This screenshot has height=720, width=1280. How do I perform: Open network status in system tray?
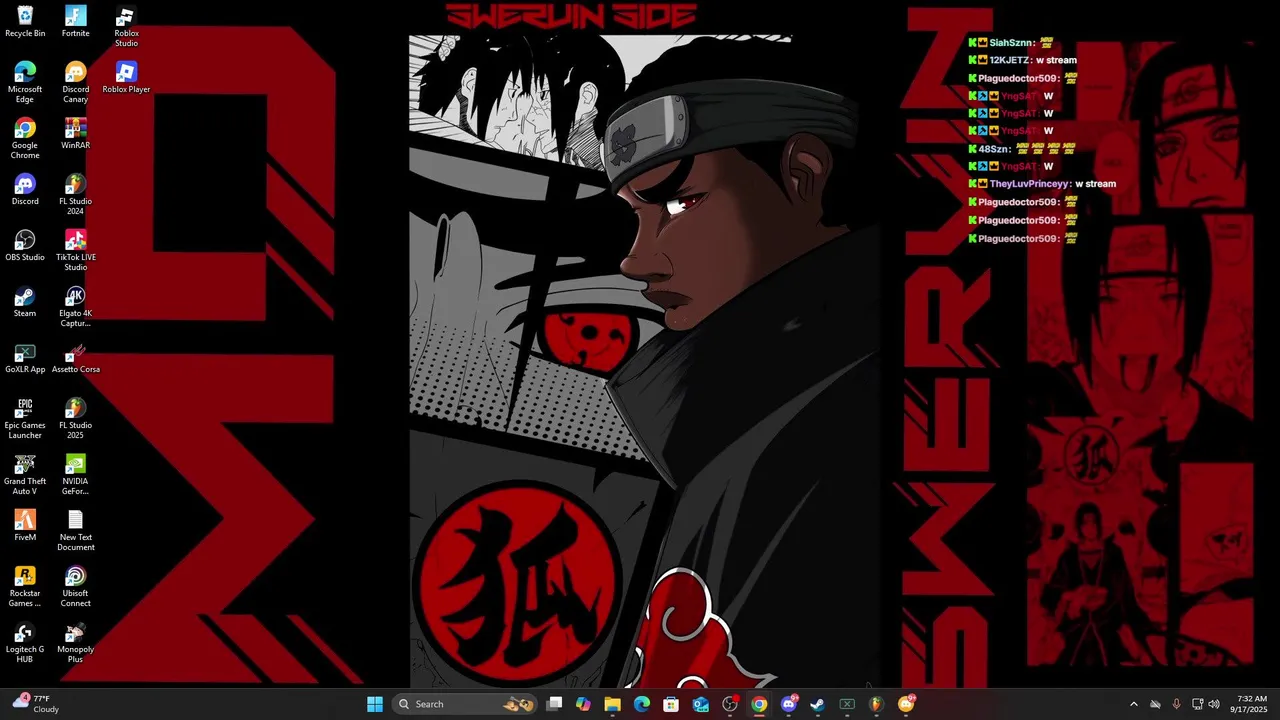[1197, 704]
